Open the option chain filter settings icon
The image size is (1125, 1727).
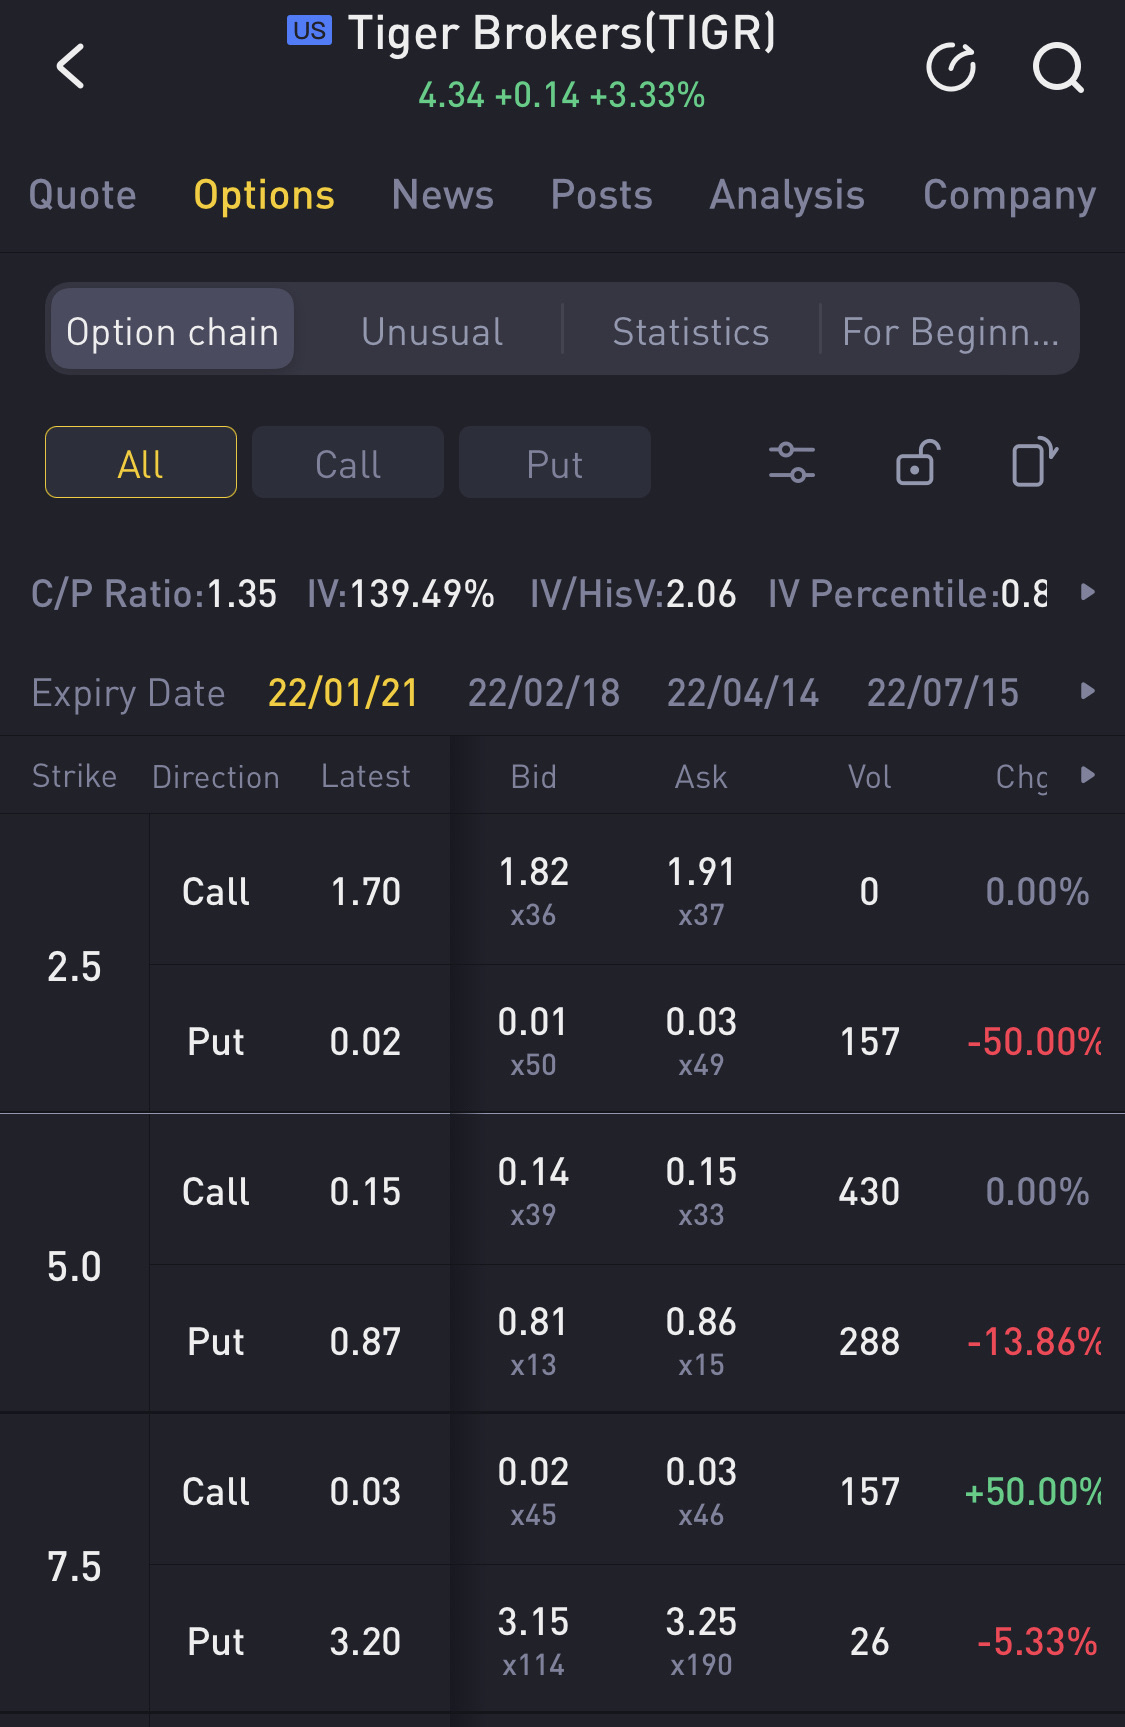792,463
